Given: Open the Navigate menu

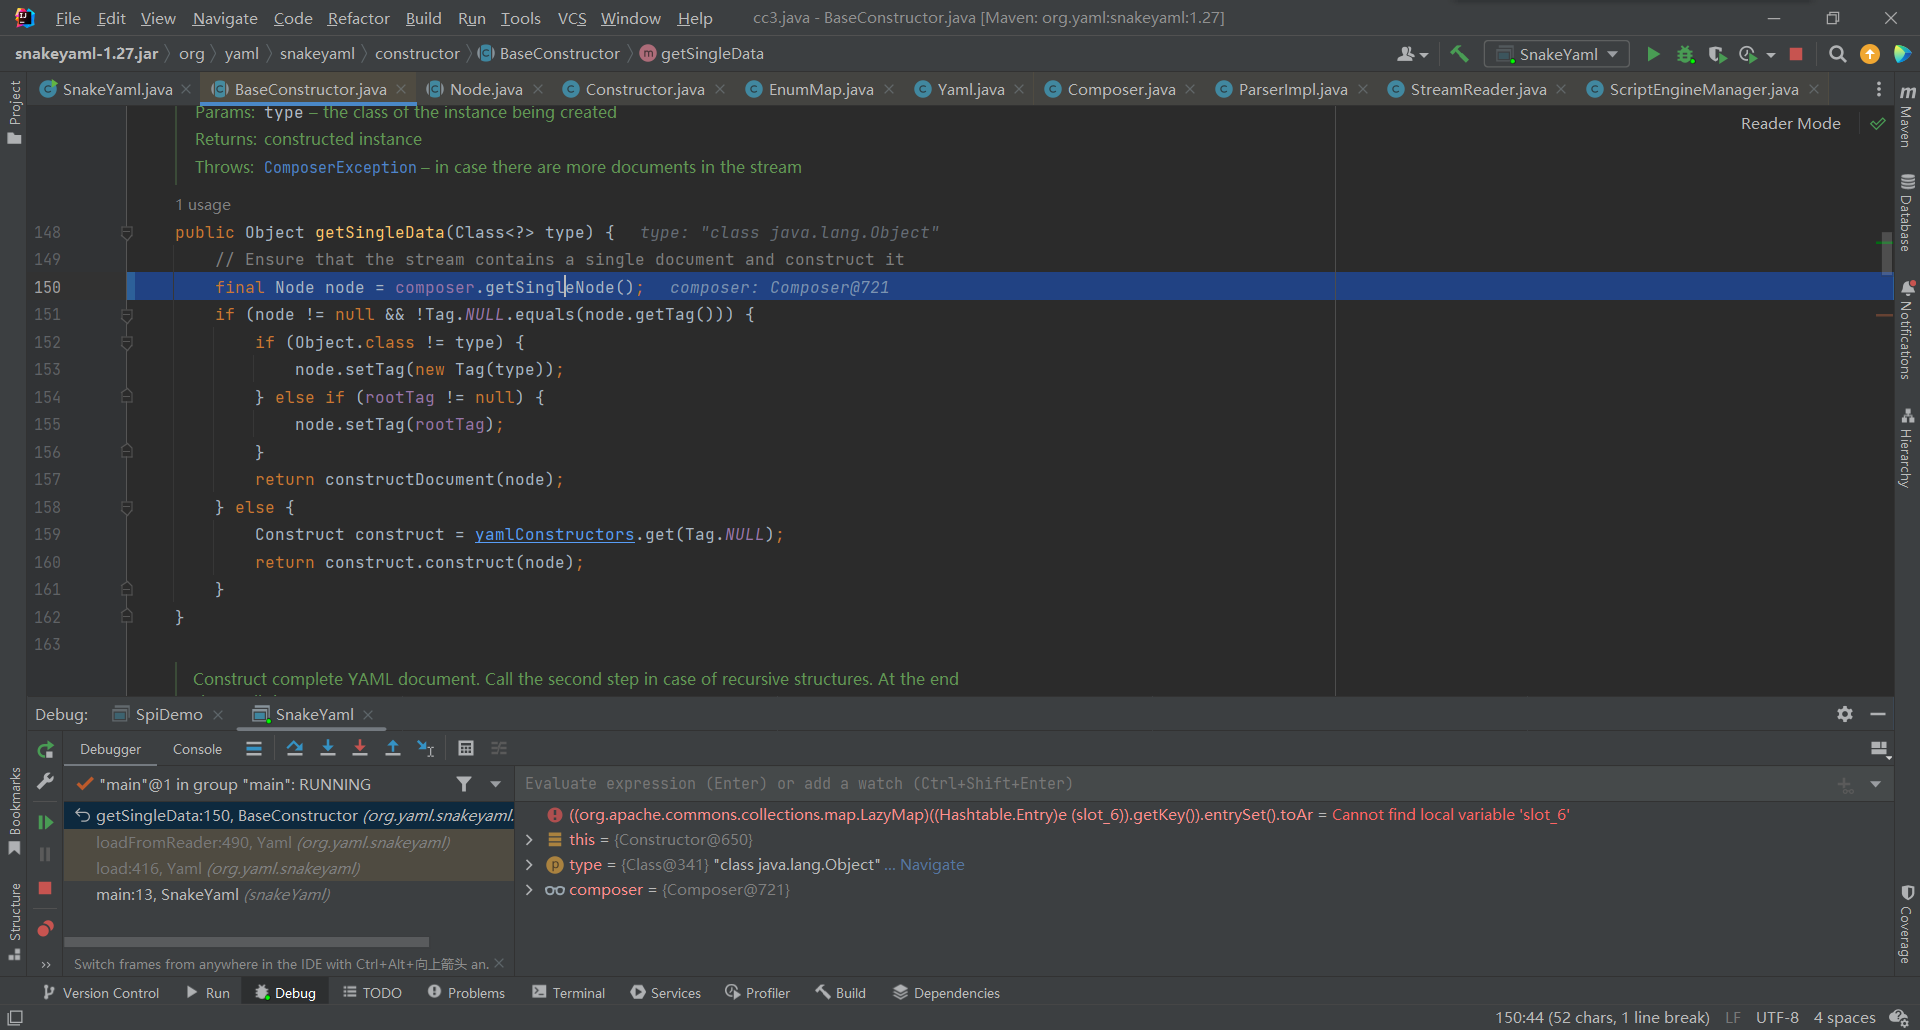Looking at the screenshot, I should point(224,18).
